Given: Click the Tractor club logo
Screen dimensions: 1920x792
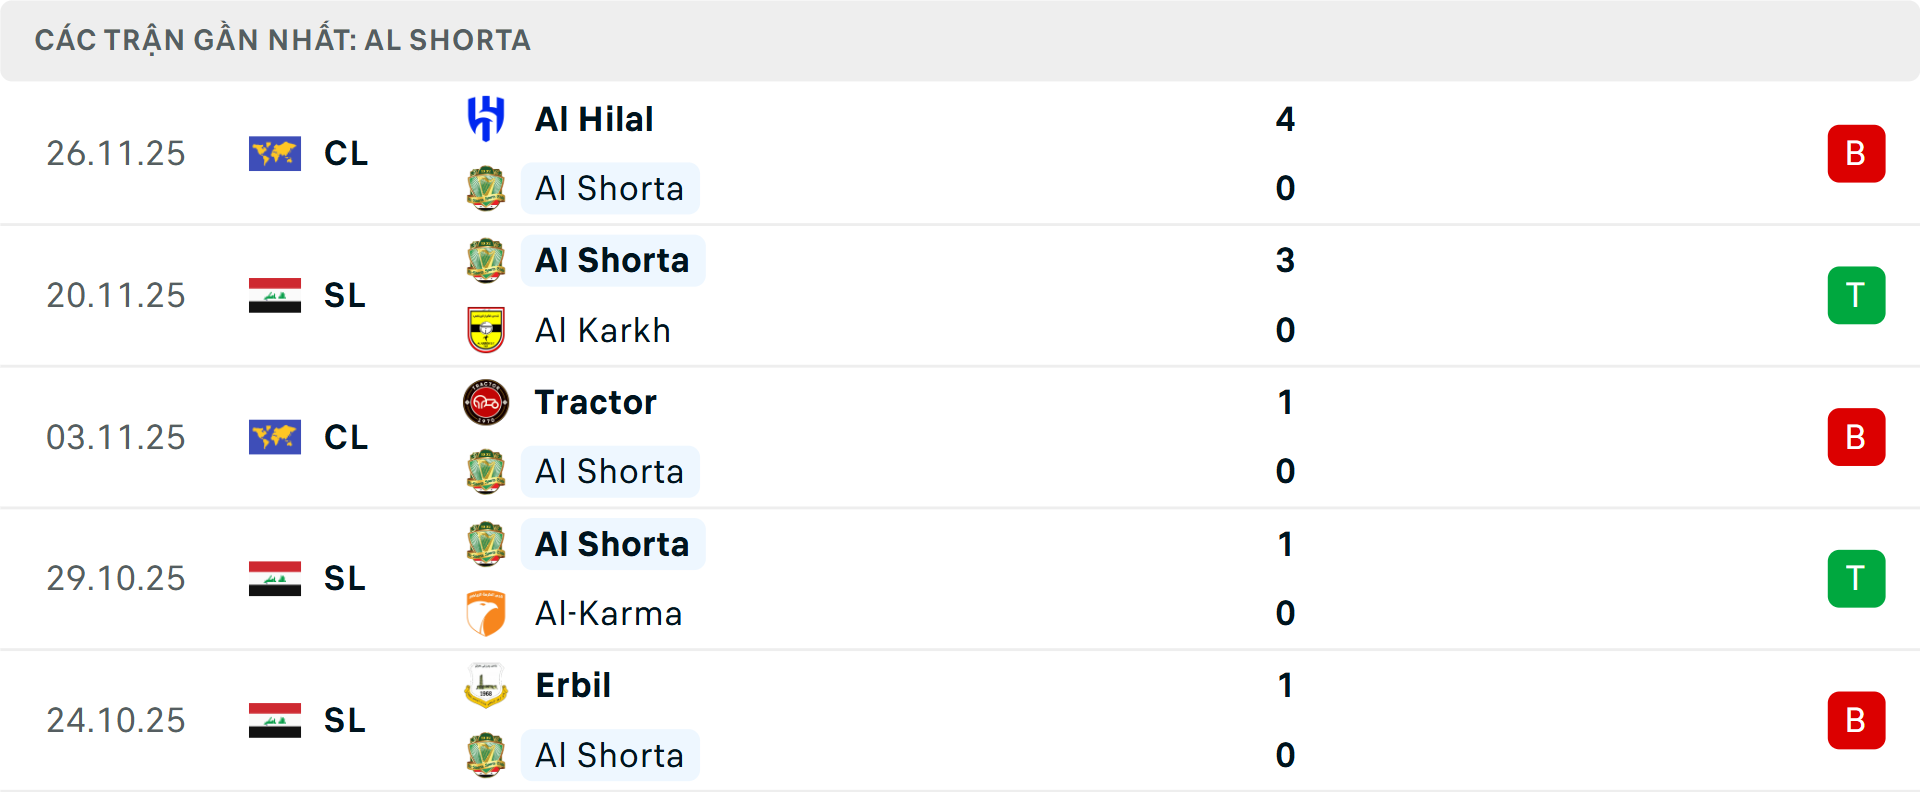Looking at the screenshot, I should pos(486,402).
